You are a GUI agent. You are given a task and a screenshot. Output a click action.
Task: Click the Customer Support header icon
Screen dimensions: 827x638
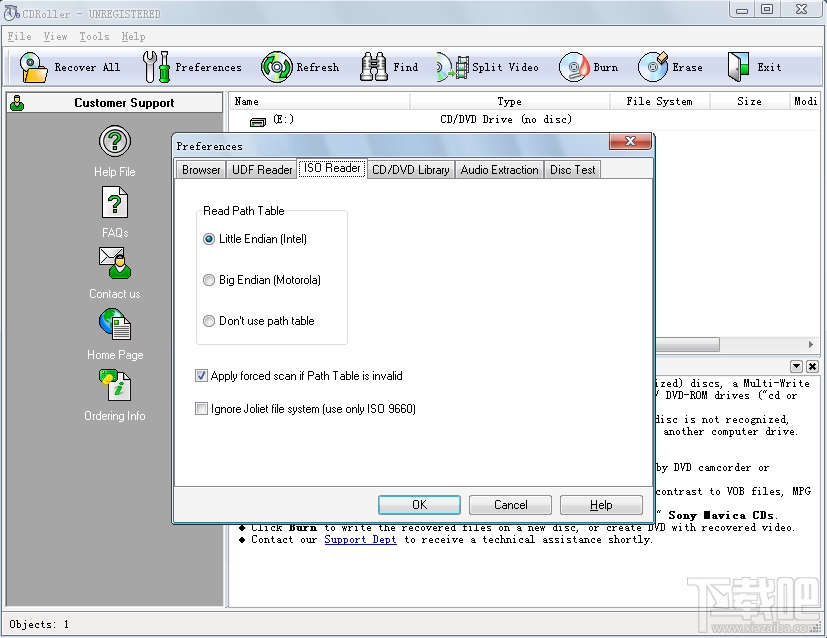(17, 103)
